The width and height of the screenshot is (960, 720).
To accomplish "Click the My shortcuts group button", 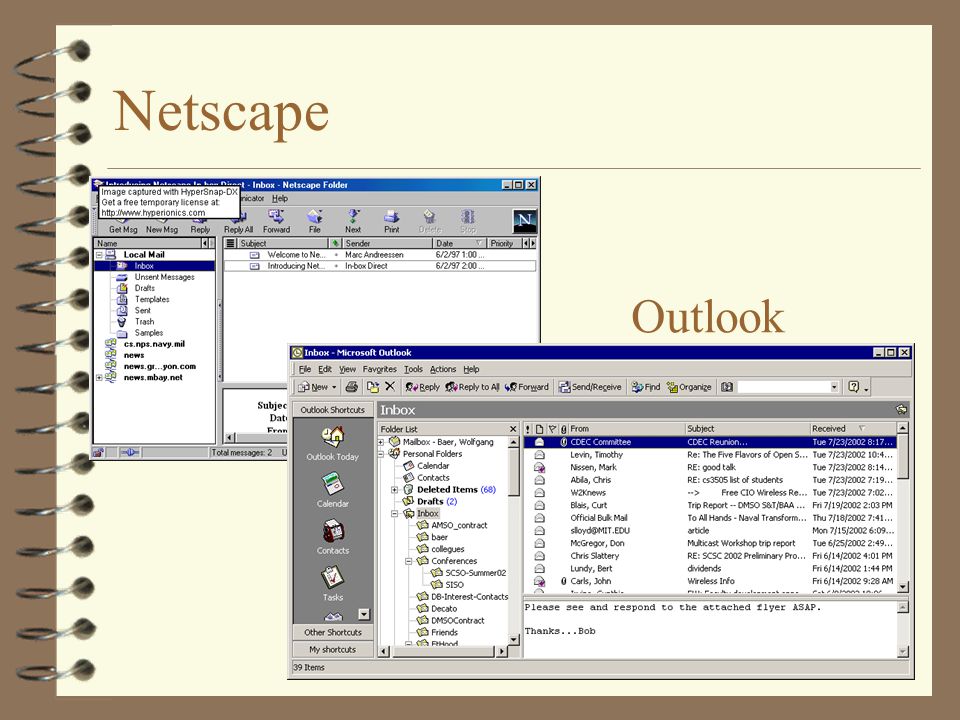I will pos(332,649).
